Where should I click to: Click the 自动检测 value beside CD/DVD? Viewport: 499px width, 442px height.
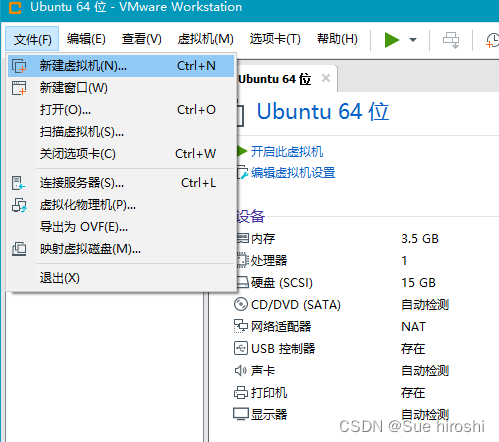(x=425, y=305)
